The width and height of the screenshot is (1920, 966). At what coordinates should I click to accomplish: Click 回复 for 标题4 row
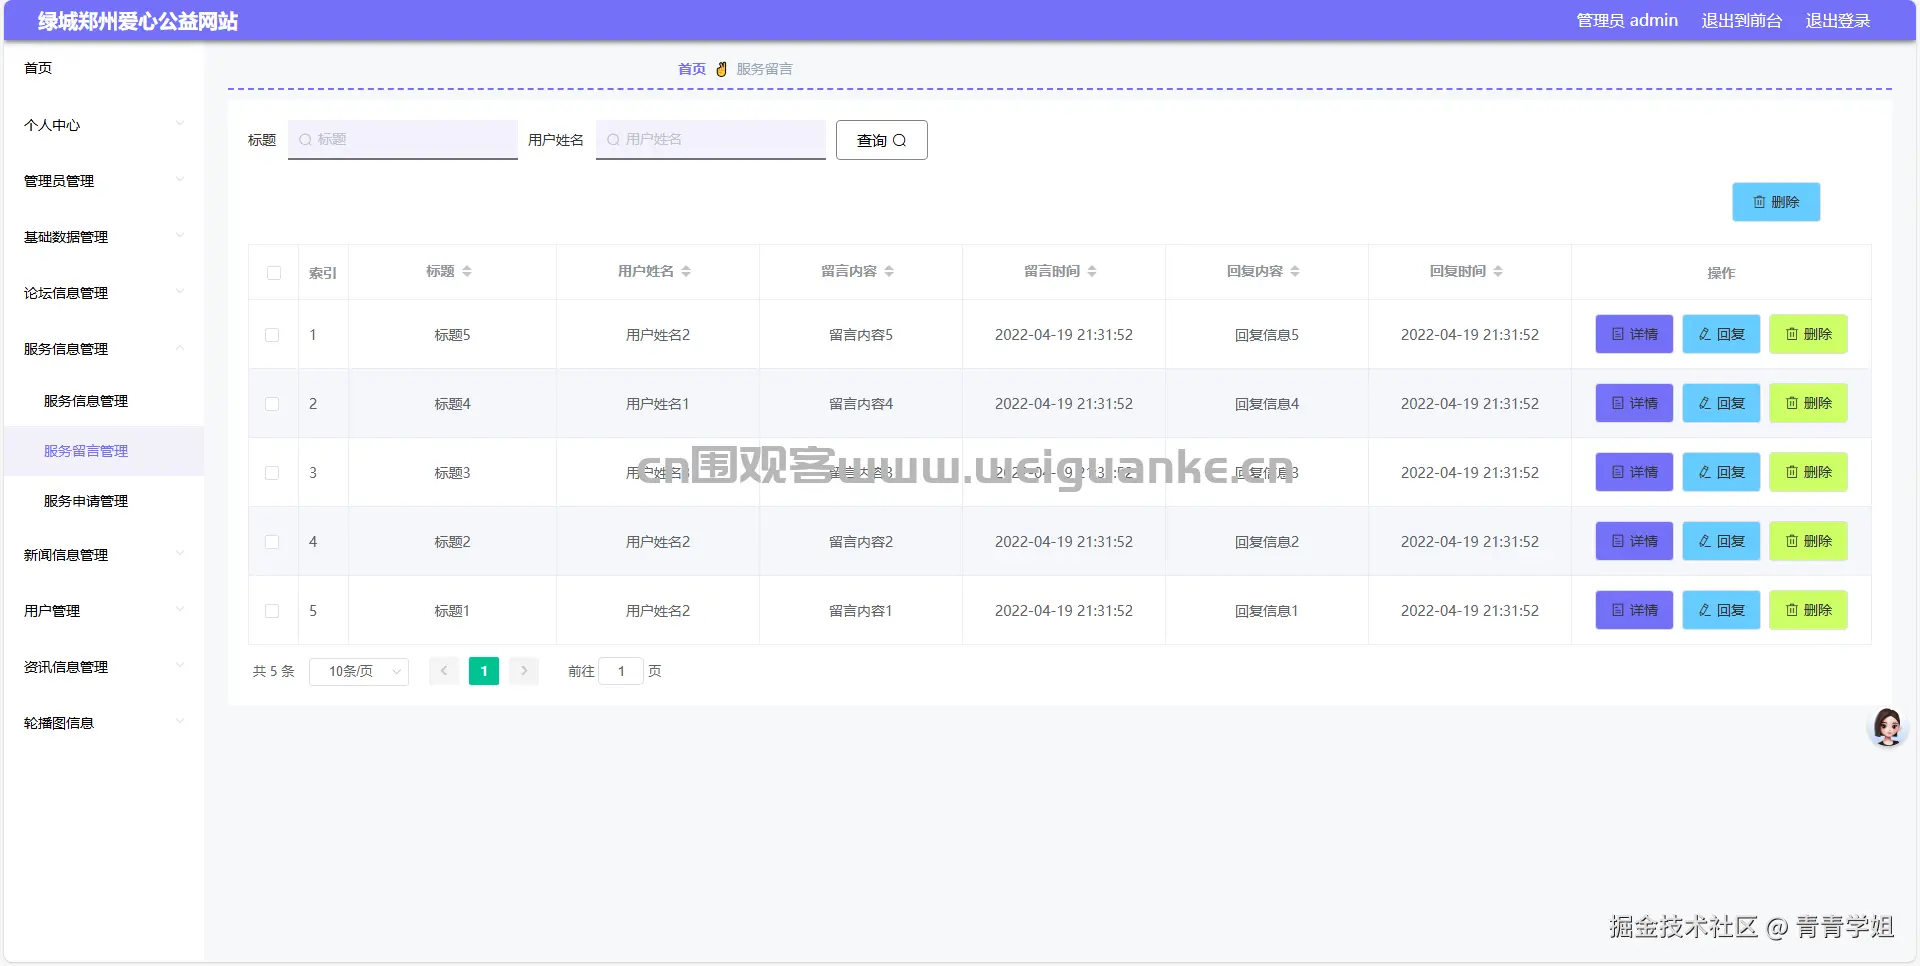1721,404
